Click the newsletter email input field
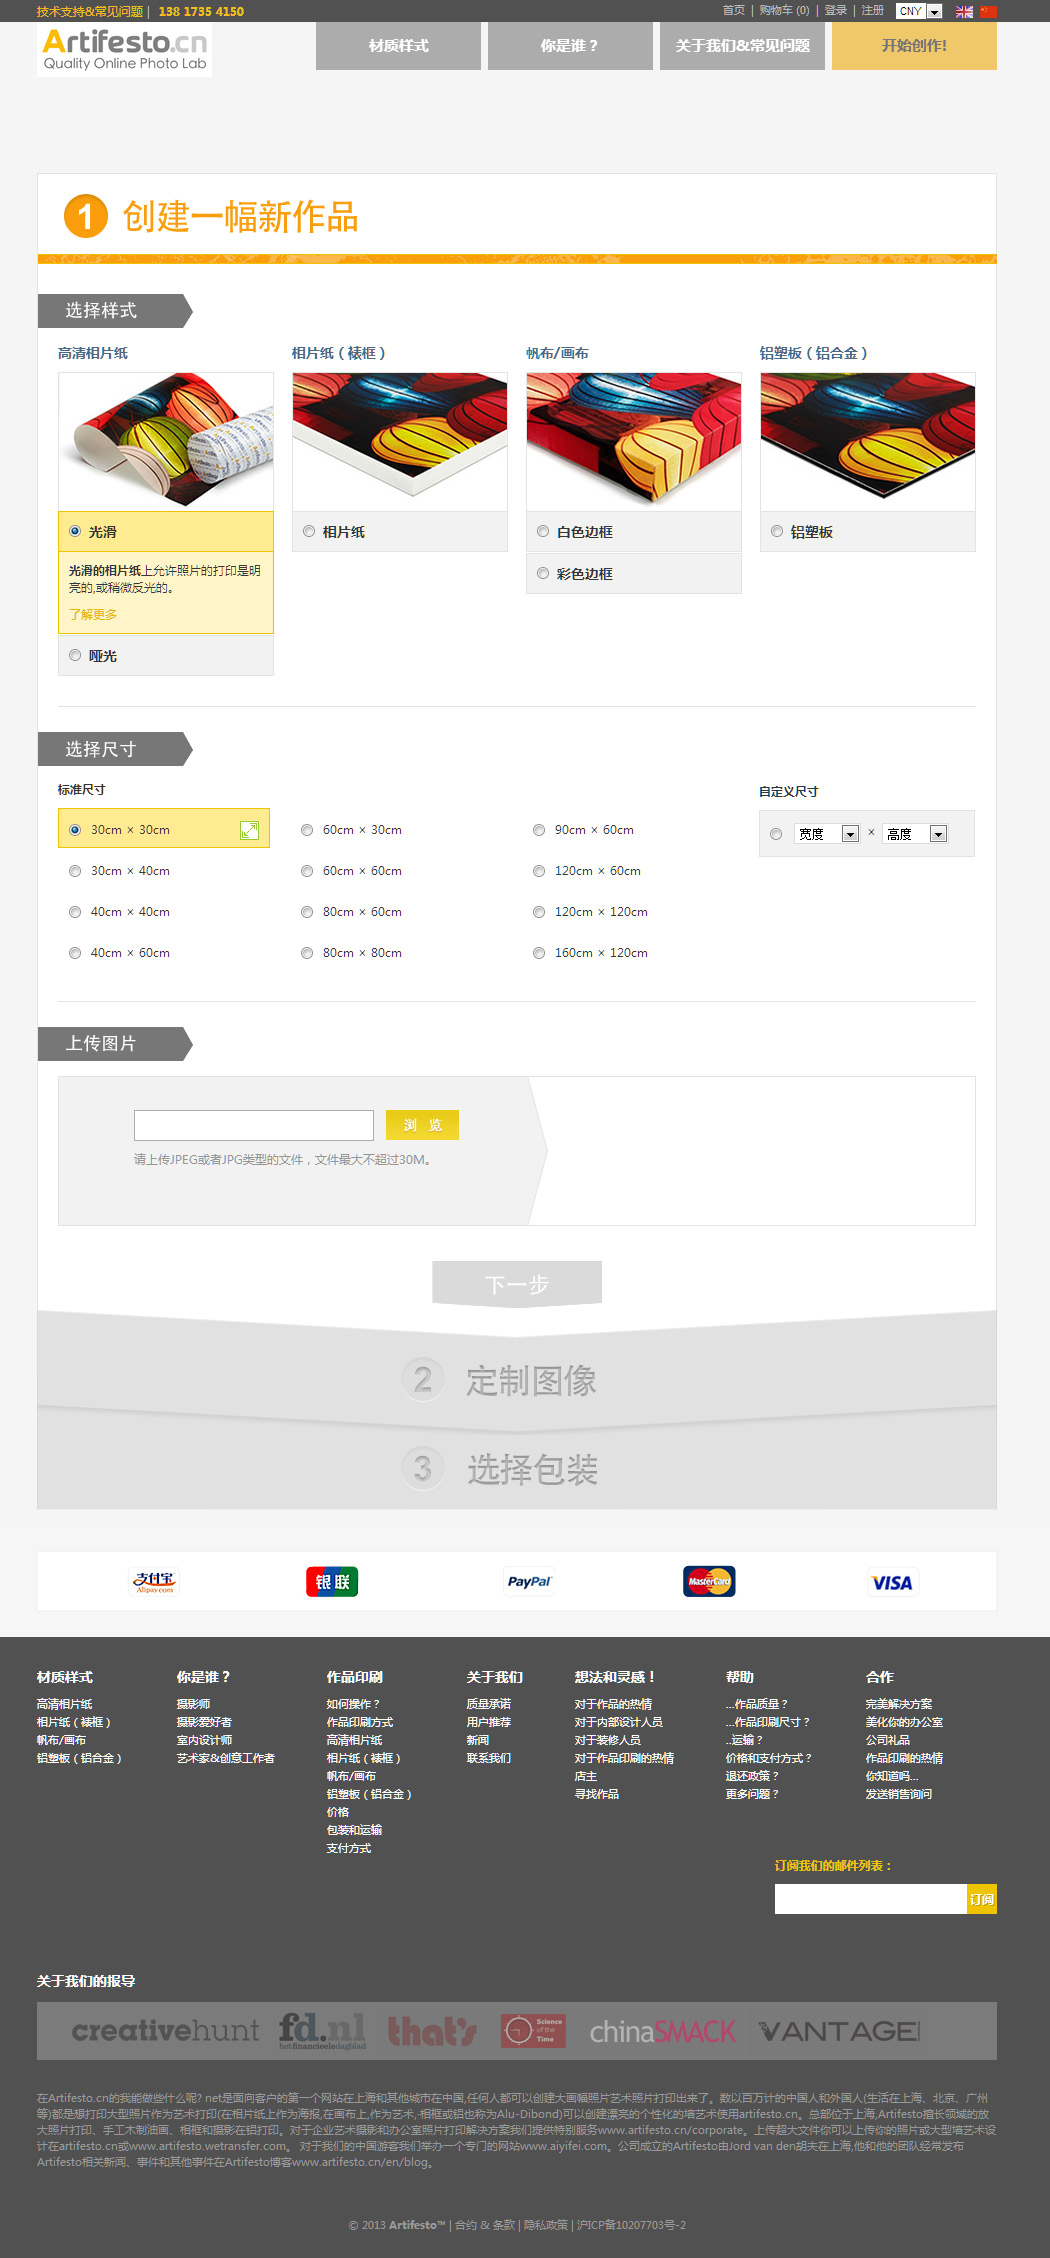The height and width of the screenshot is (2258, 1050). (870, 1899)
